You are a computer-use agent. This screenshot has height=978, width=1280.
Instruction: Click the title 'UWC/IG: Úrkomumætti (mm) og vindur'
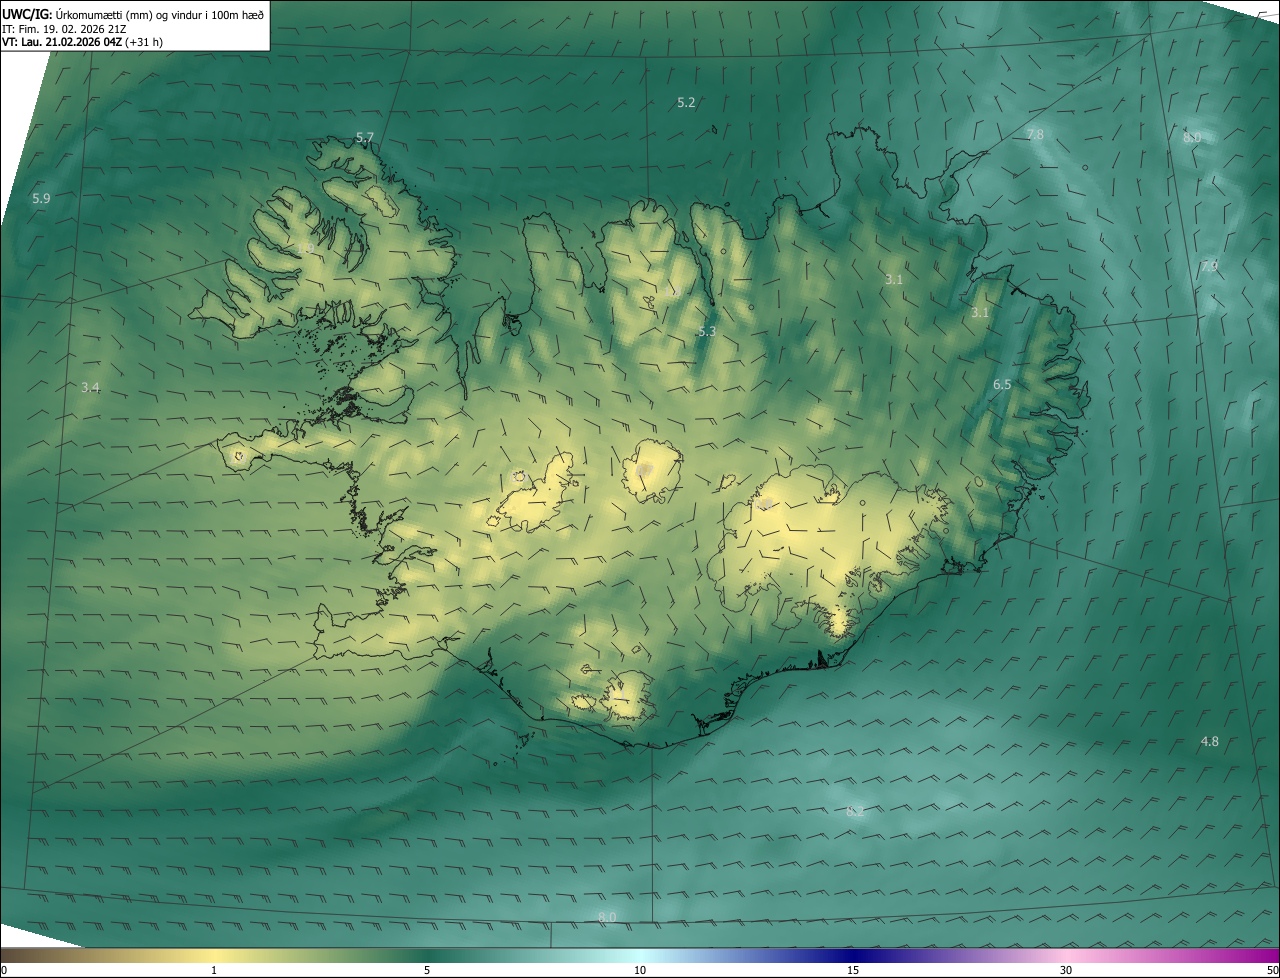click(133, 13)
